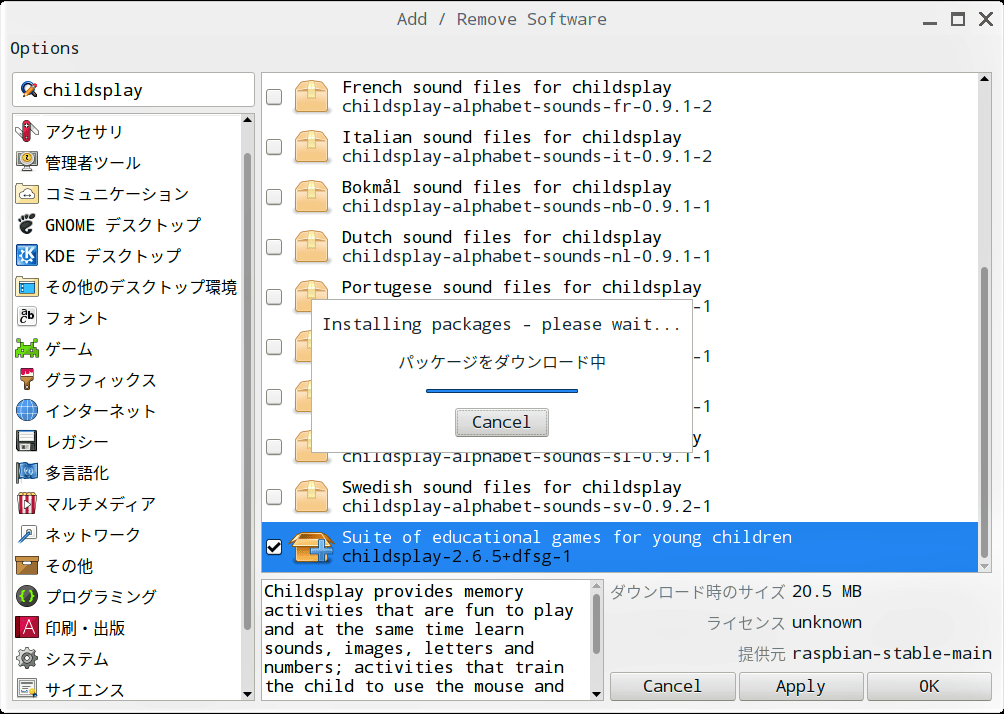
Task: Select the プログラミング category
Action: [x=128, y=596]
